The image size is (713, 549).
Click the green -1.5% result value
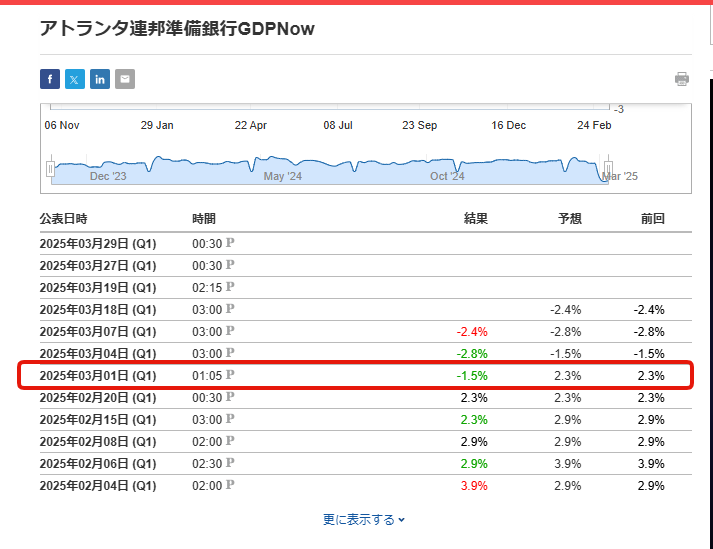click(x=472, y=376)
